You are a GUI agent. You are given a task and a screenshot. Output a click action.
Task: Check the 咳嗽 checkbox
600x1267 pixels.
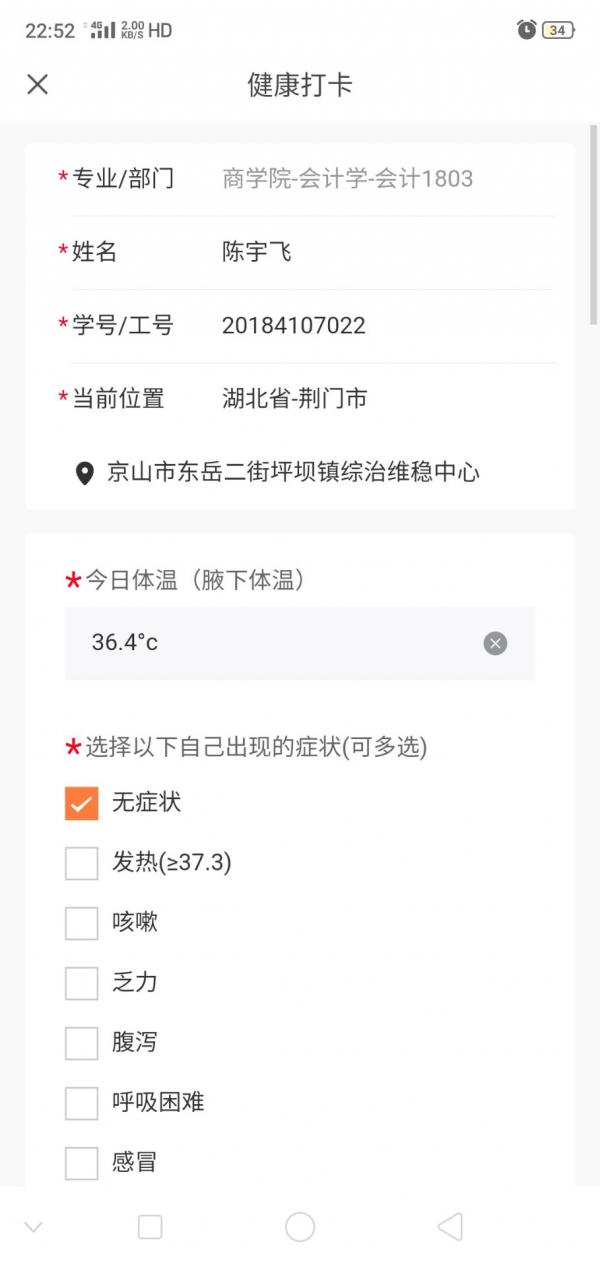click(x=82, y=923)
